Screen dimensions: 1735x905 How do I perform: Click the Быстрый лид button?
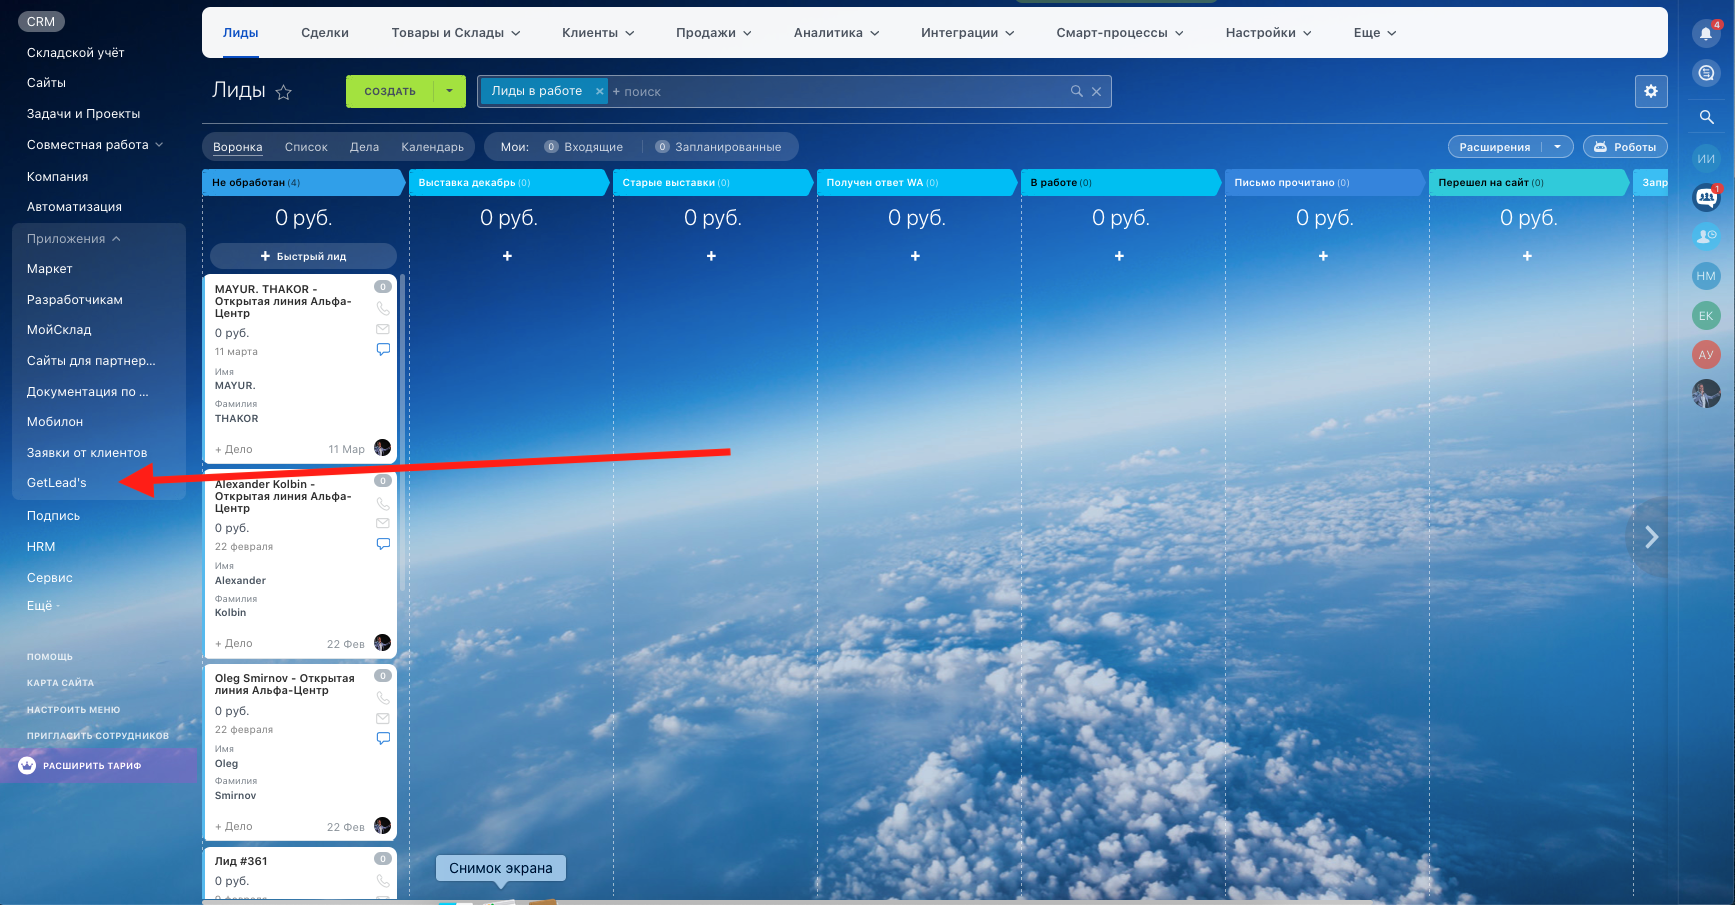[303, 256]
